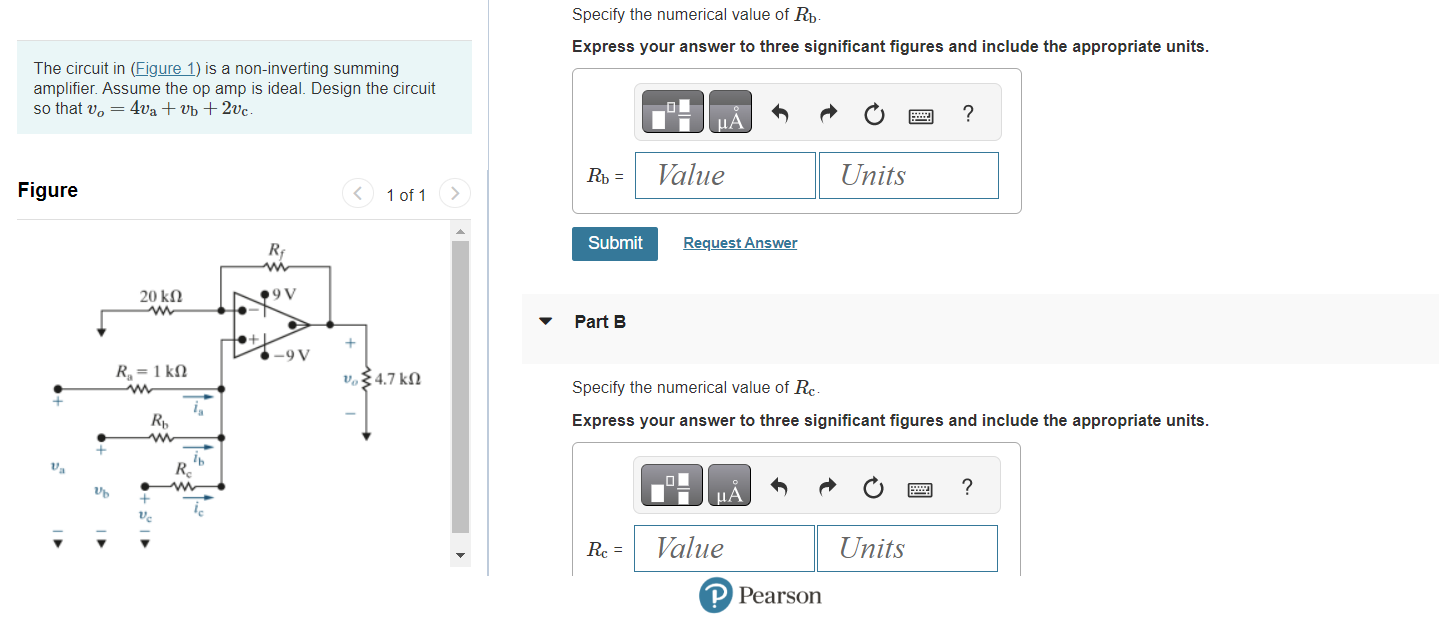
Task: Click the help question mark in Part B toolbar
Action: 967,487
